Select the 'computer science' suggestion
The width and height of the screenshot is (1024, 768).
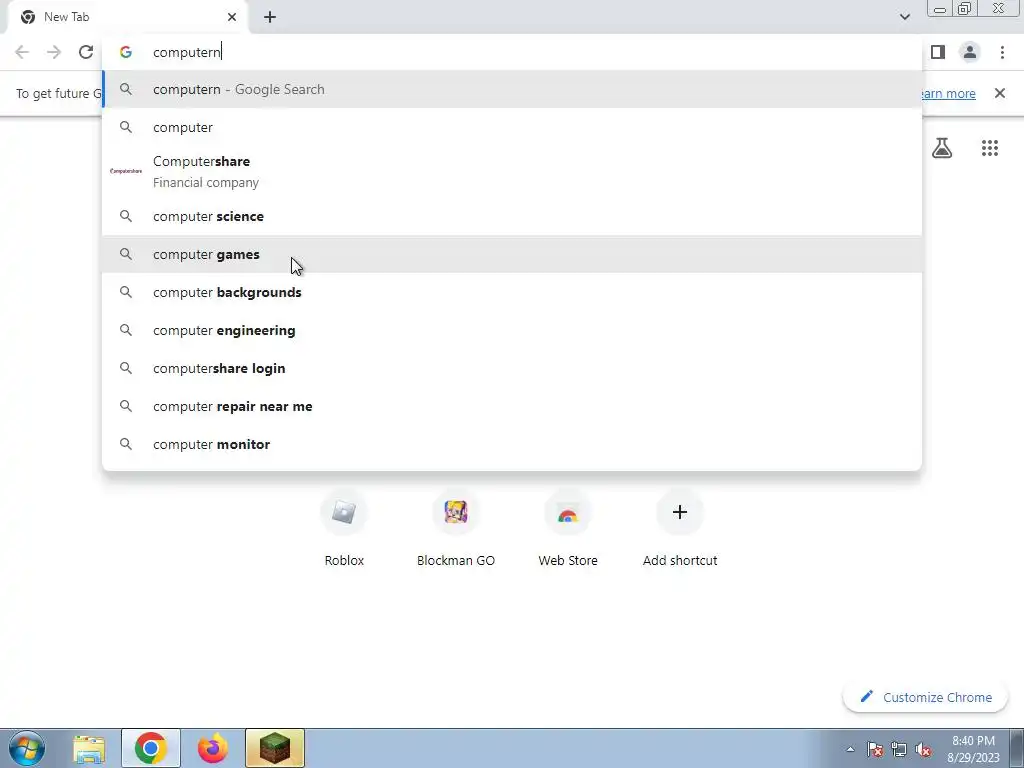[x=512, y=216]
